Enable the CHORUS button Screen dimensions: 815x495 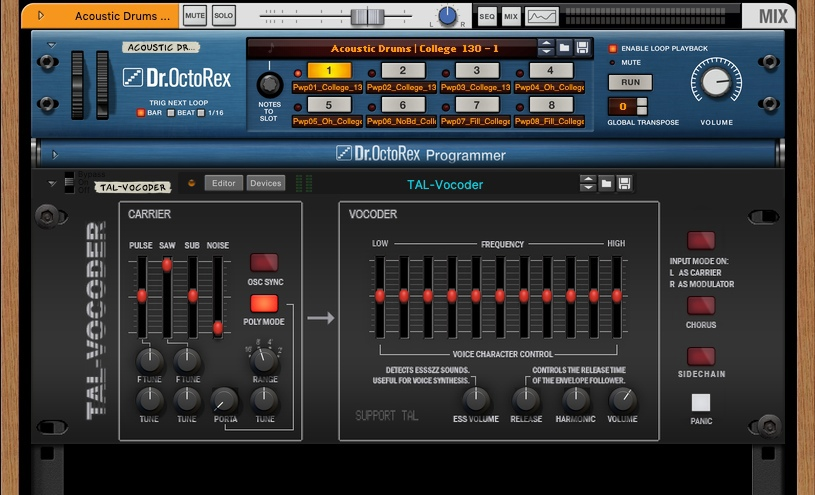701,306
